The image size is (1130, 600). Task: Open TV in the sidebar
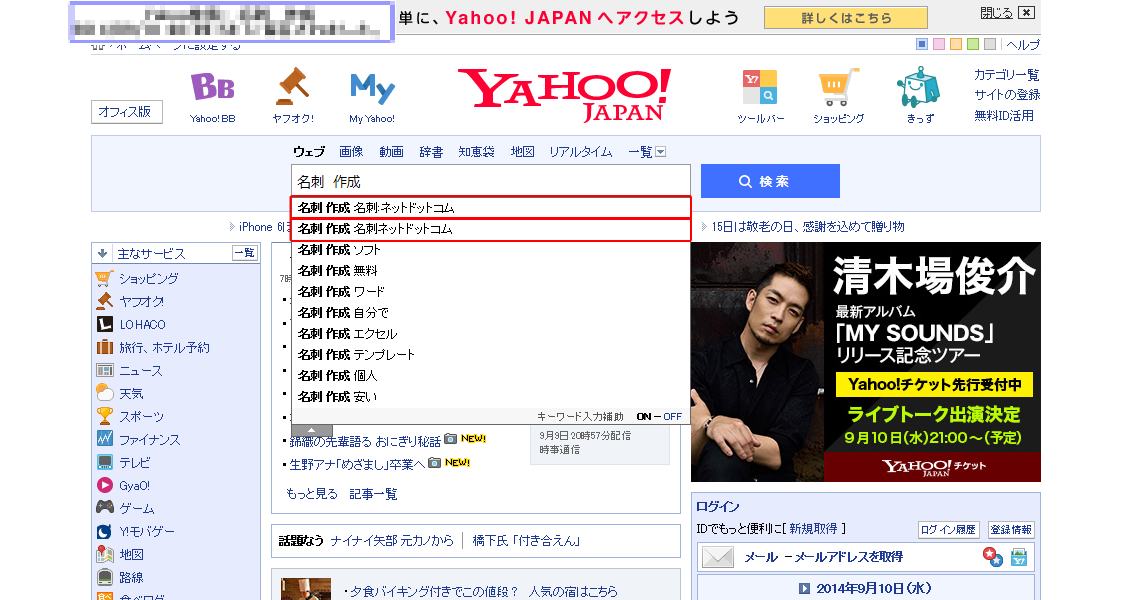coord(135,462)
